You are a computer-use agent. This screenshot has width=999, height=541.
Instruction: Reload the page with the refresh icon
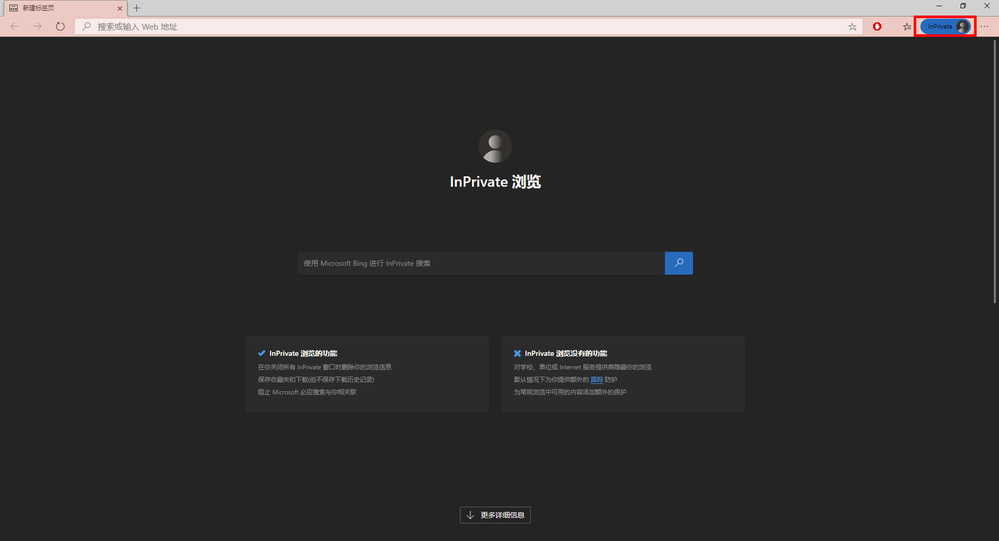(60, 26)
